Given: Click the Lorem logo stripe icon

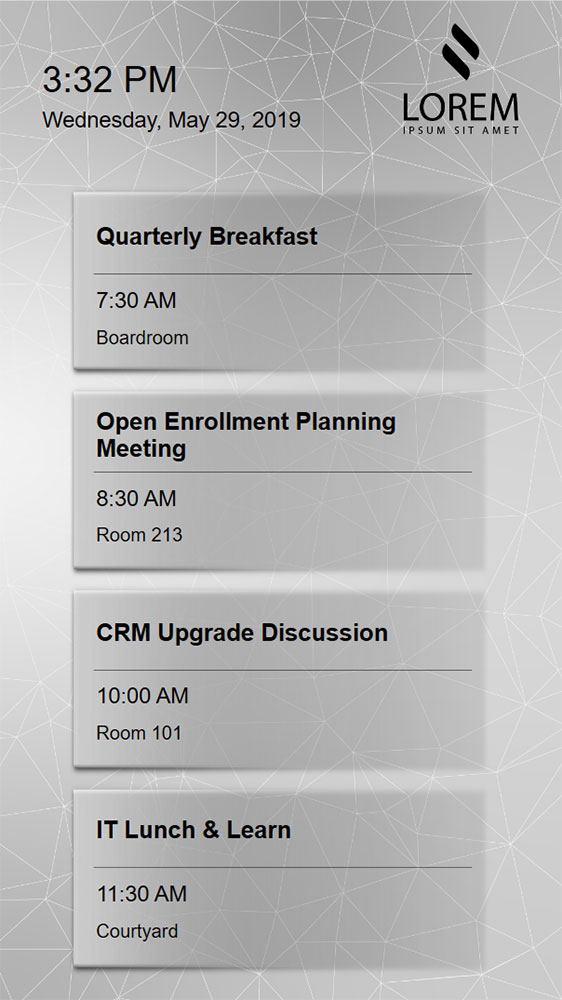Looking at the screenshot, I should [461, 52].
